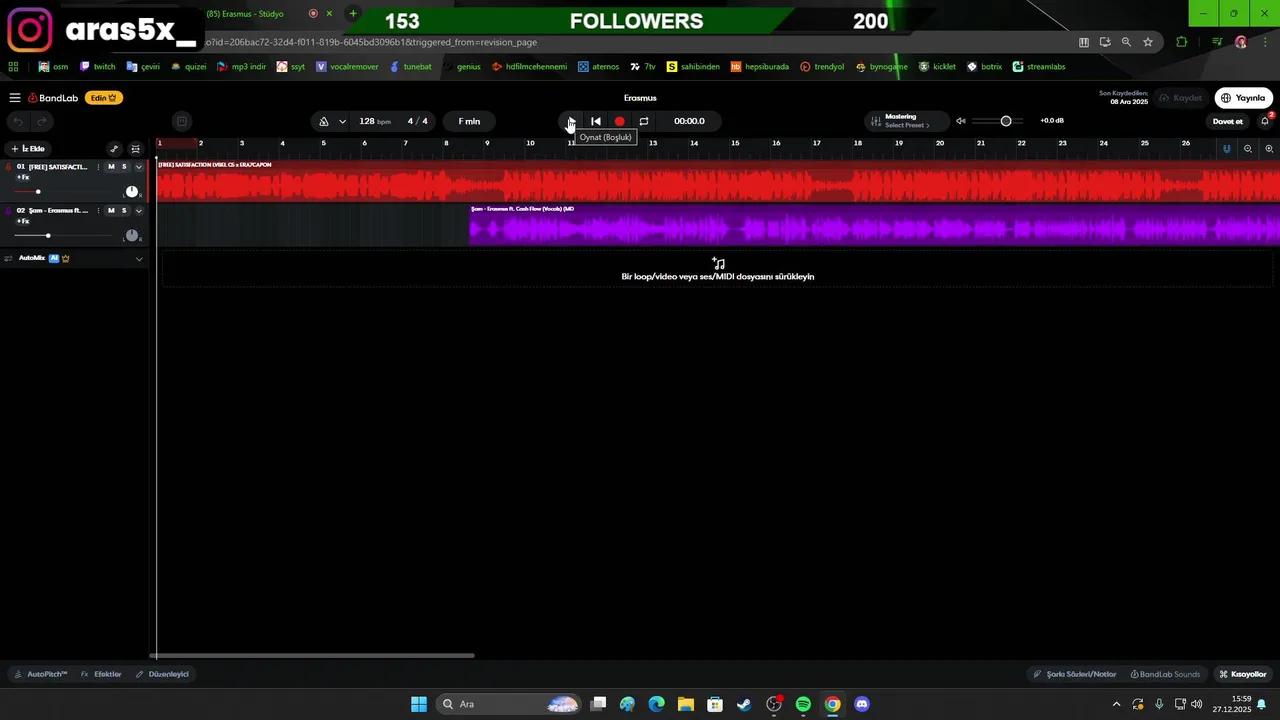Select the track 02 microphone icon
Image resolution: width=1280 pixels, height=720 pixels.
8,211
